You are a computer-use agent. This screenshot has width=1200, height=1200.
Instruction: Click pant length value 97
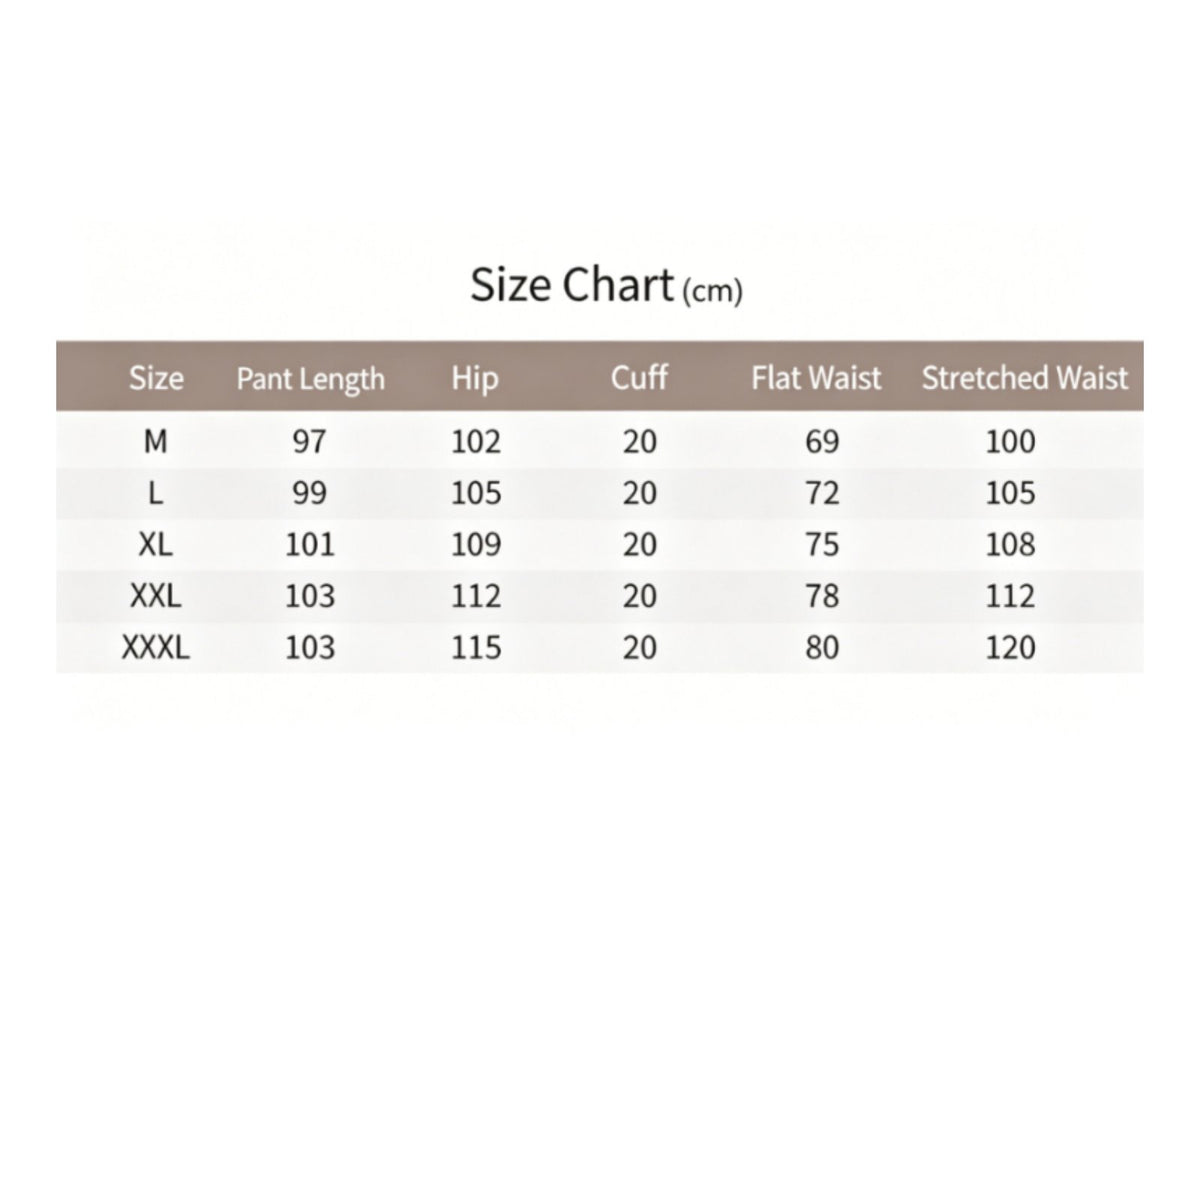(x=309, y=441)
